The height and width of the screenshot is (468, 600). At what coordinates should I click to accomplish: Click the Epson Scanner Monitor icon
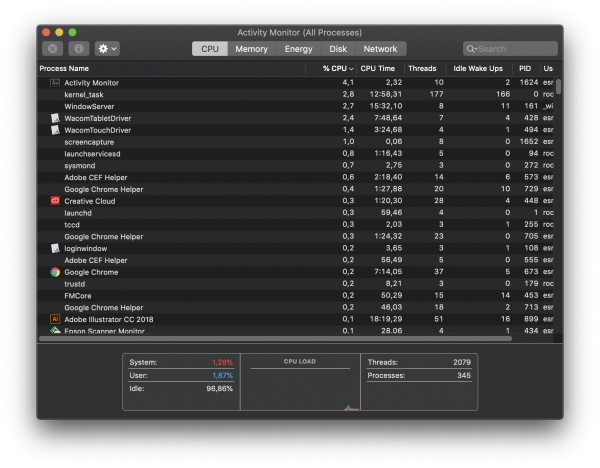55,330
